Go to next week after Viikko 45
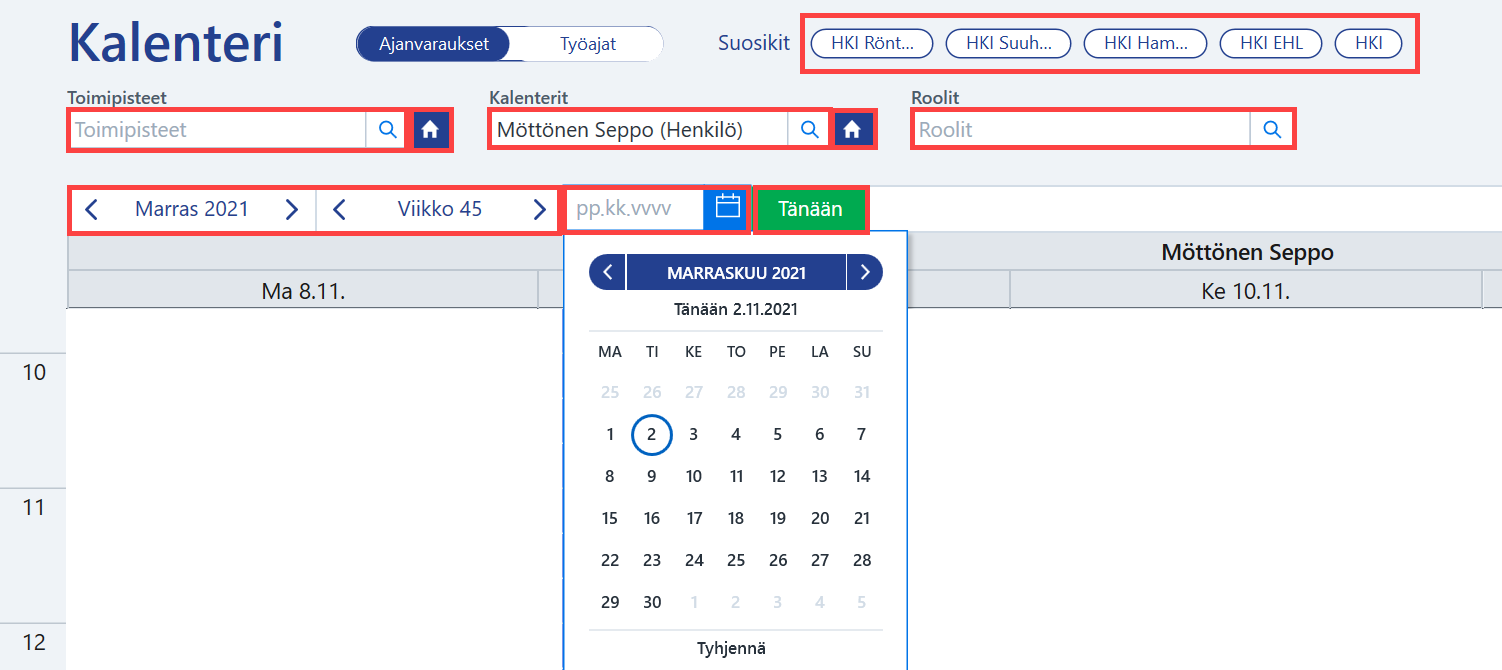 [539, 209]
